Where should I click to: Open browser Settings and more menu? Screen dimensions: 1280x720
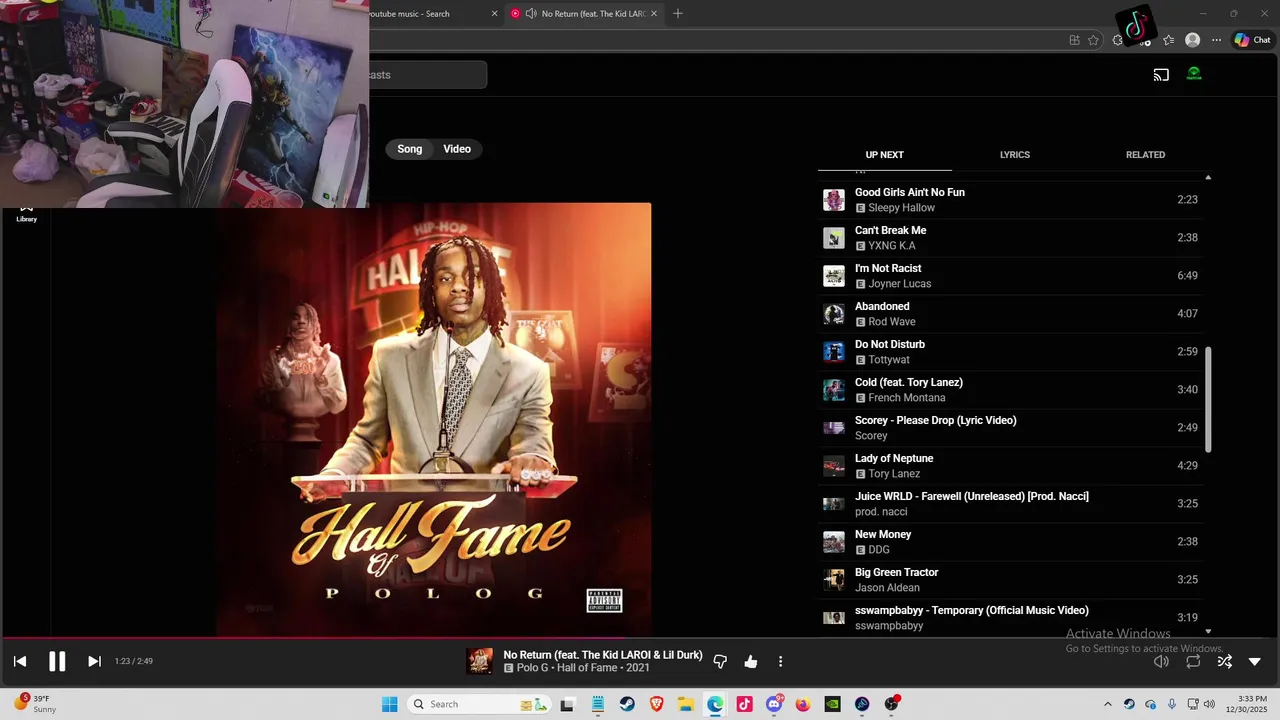click(1216, 40)
